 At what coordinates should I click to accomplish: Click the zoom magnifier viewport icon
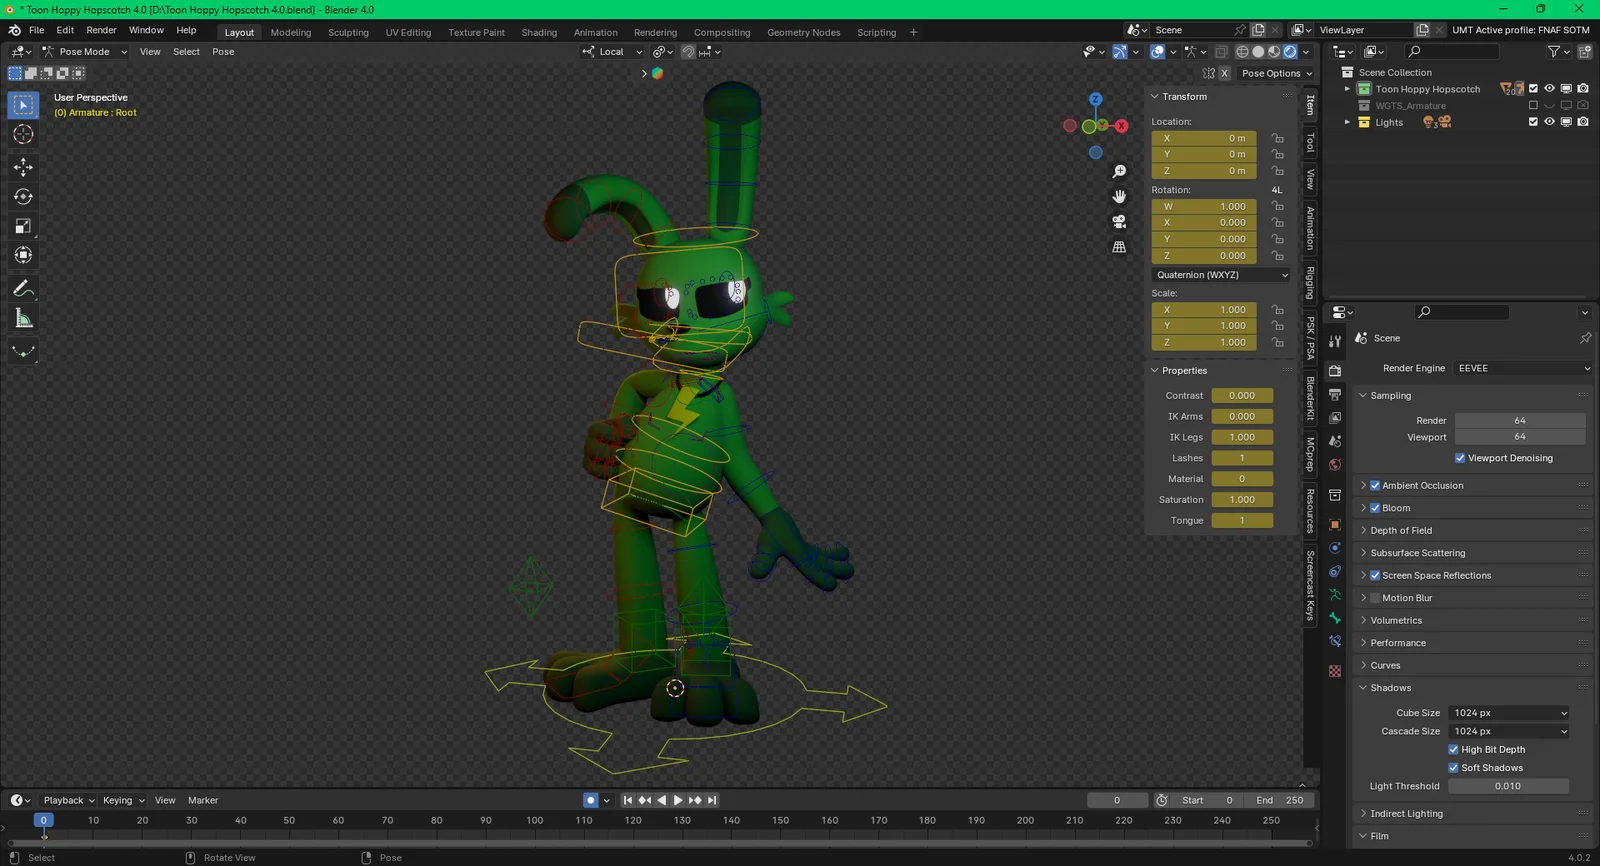pyautogui.click(x=1119, y=172)
